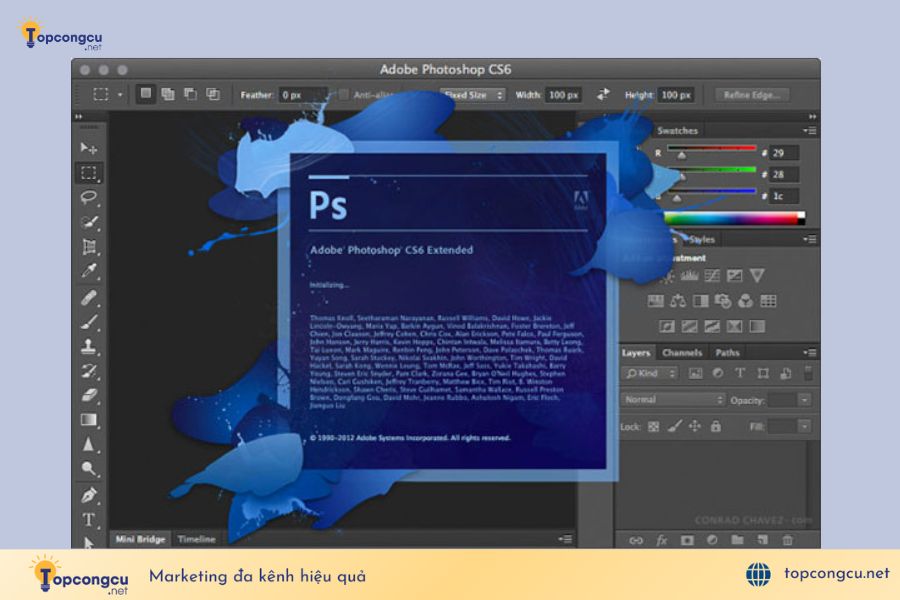Select the Lasso tool
Viewport: 900px width, 600px height.
click(89, 198)
